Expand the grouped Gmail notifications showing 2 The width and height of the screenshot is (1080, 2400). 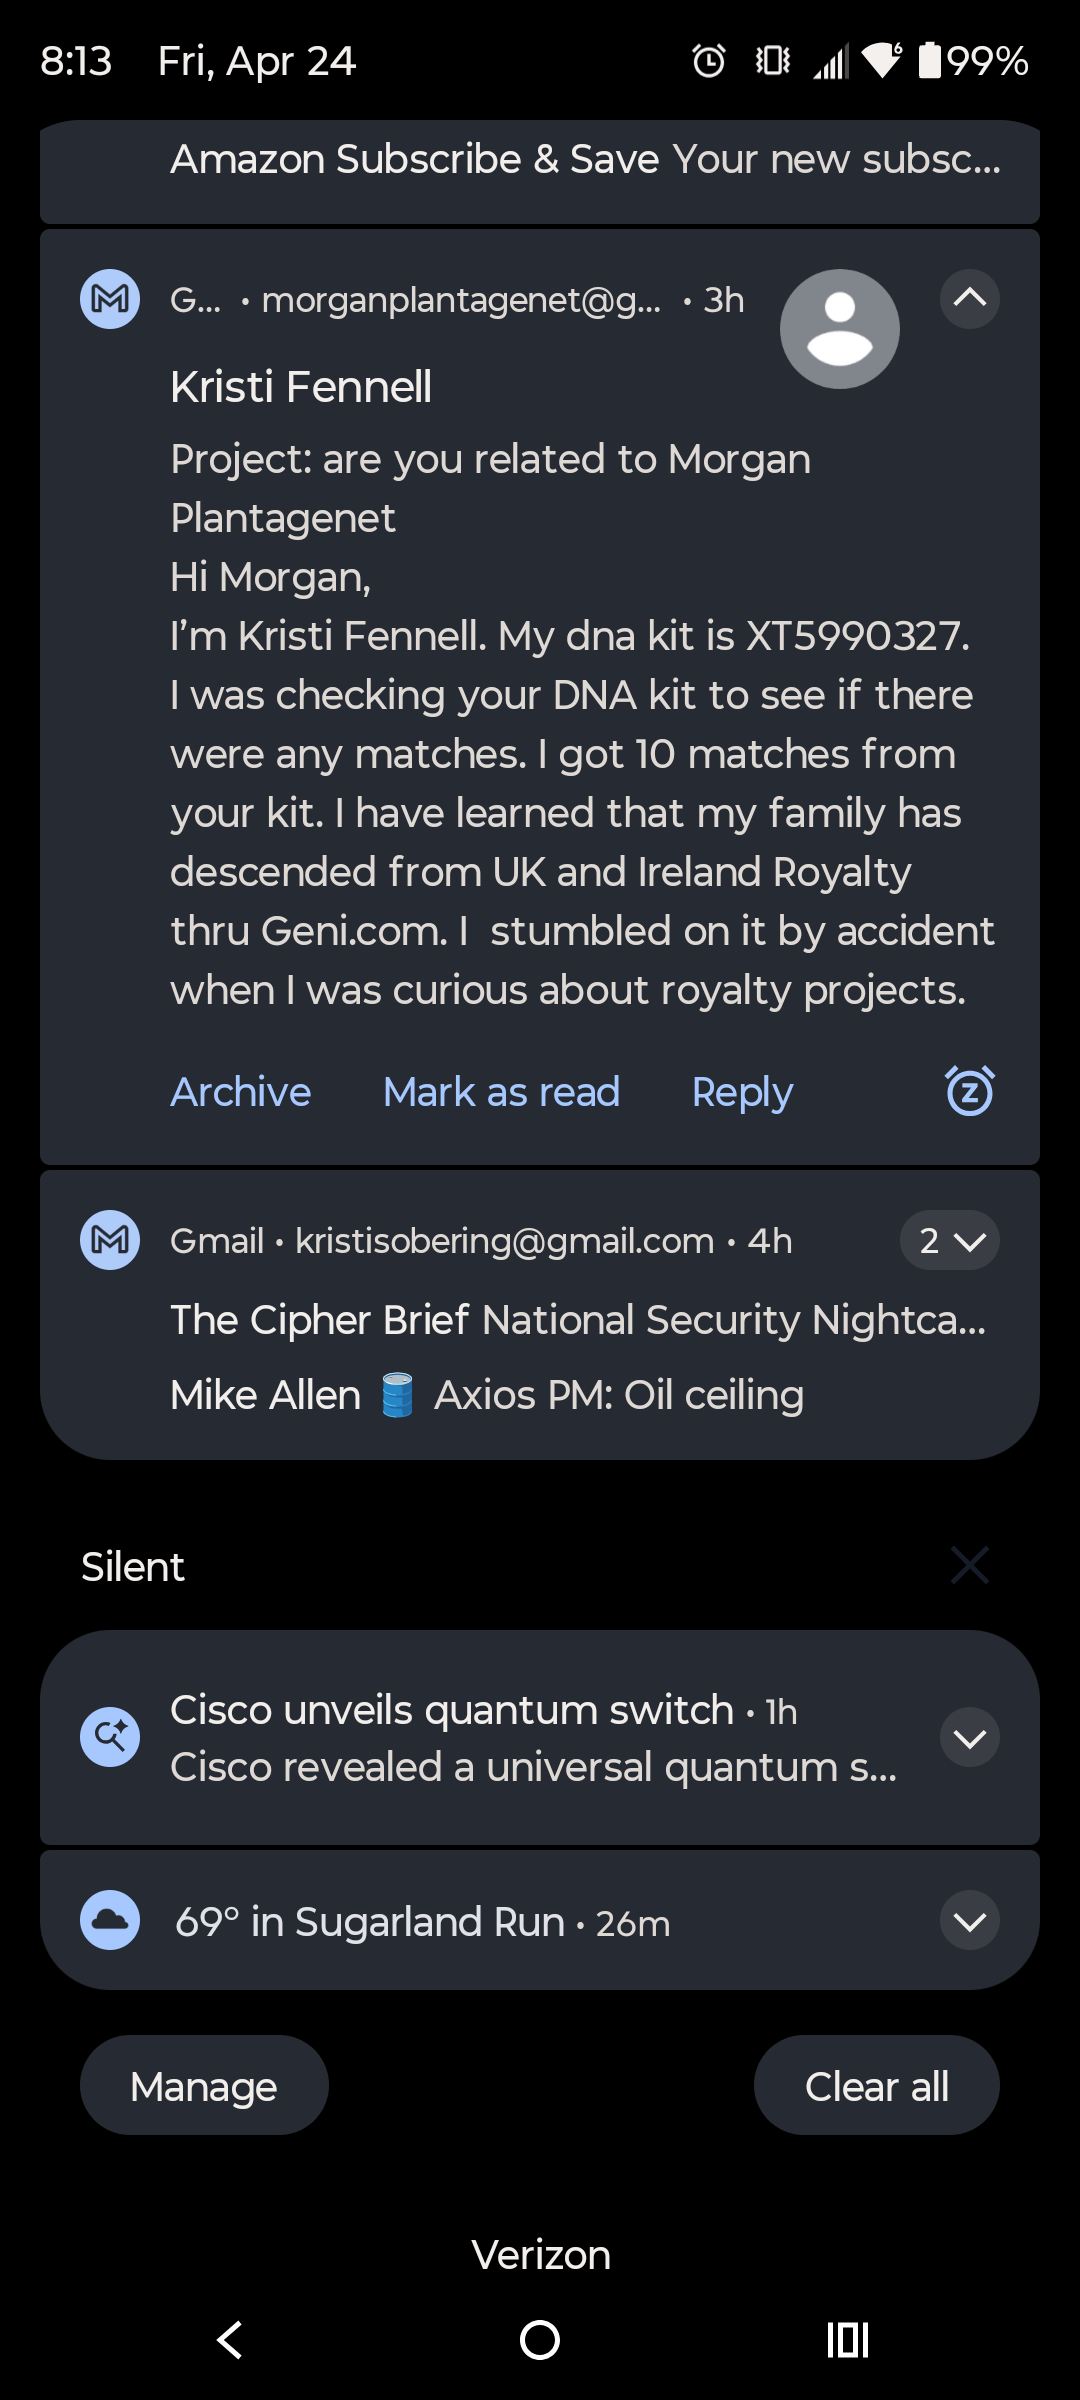[949, 1240]
